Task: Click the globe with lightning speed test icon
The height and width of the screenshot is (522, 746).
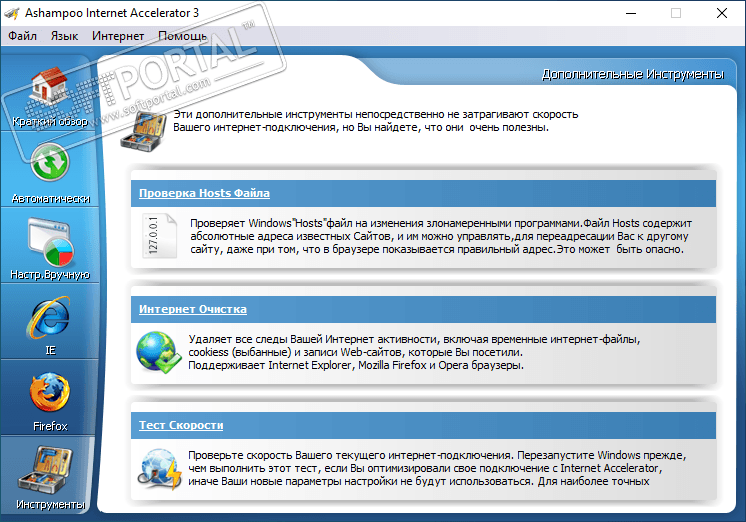Action: point(159,469)
